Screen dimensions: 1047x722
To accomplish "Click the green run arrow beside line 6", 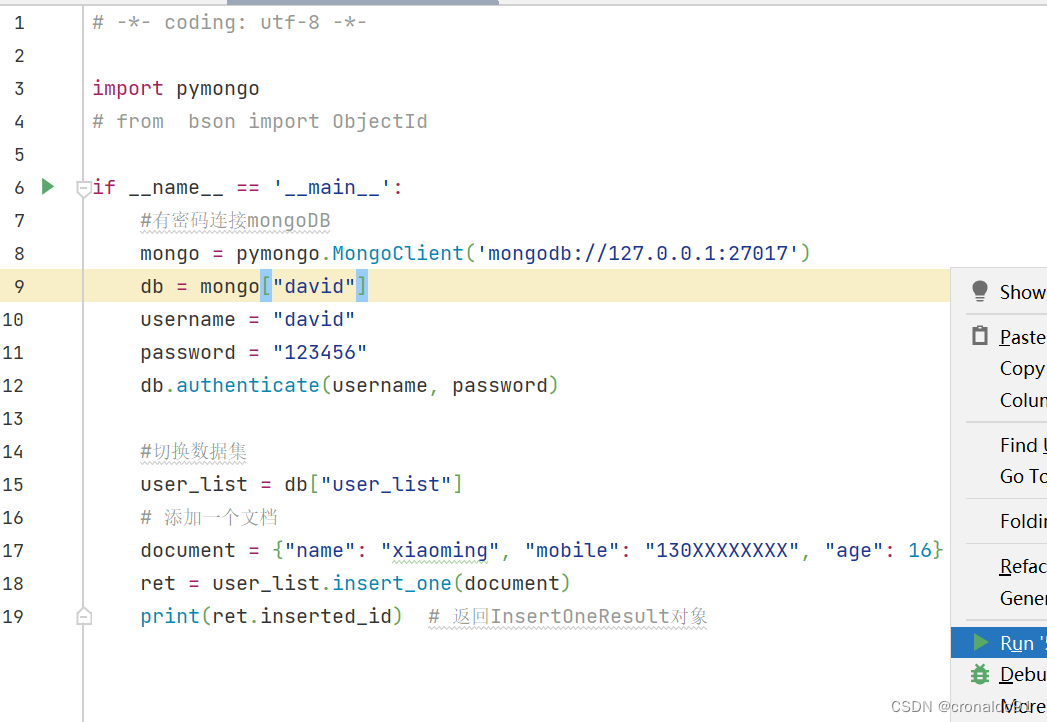I will [47, 186].
